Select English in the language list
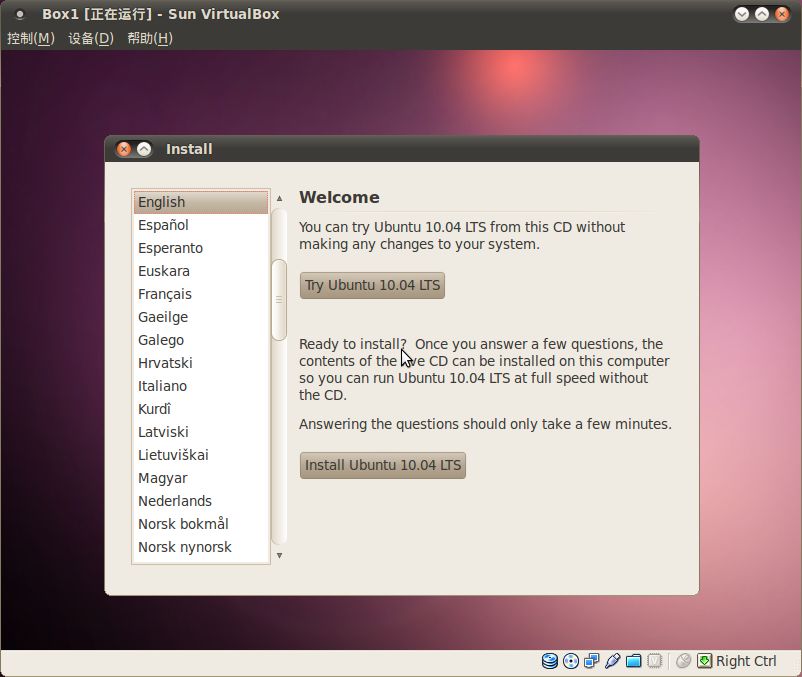 point(200,202)
